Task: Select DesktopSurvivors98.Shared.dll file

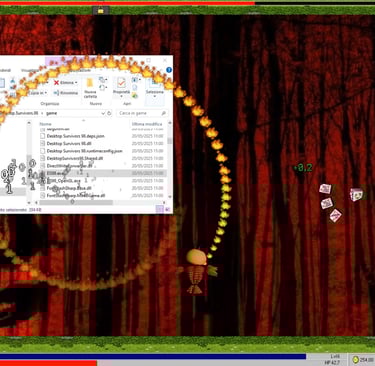Action: (x=75, y=158)
